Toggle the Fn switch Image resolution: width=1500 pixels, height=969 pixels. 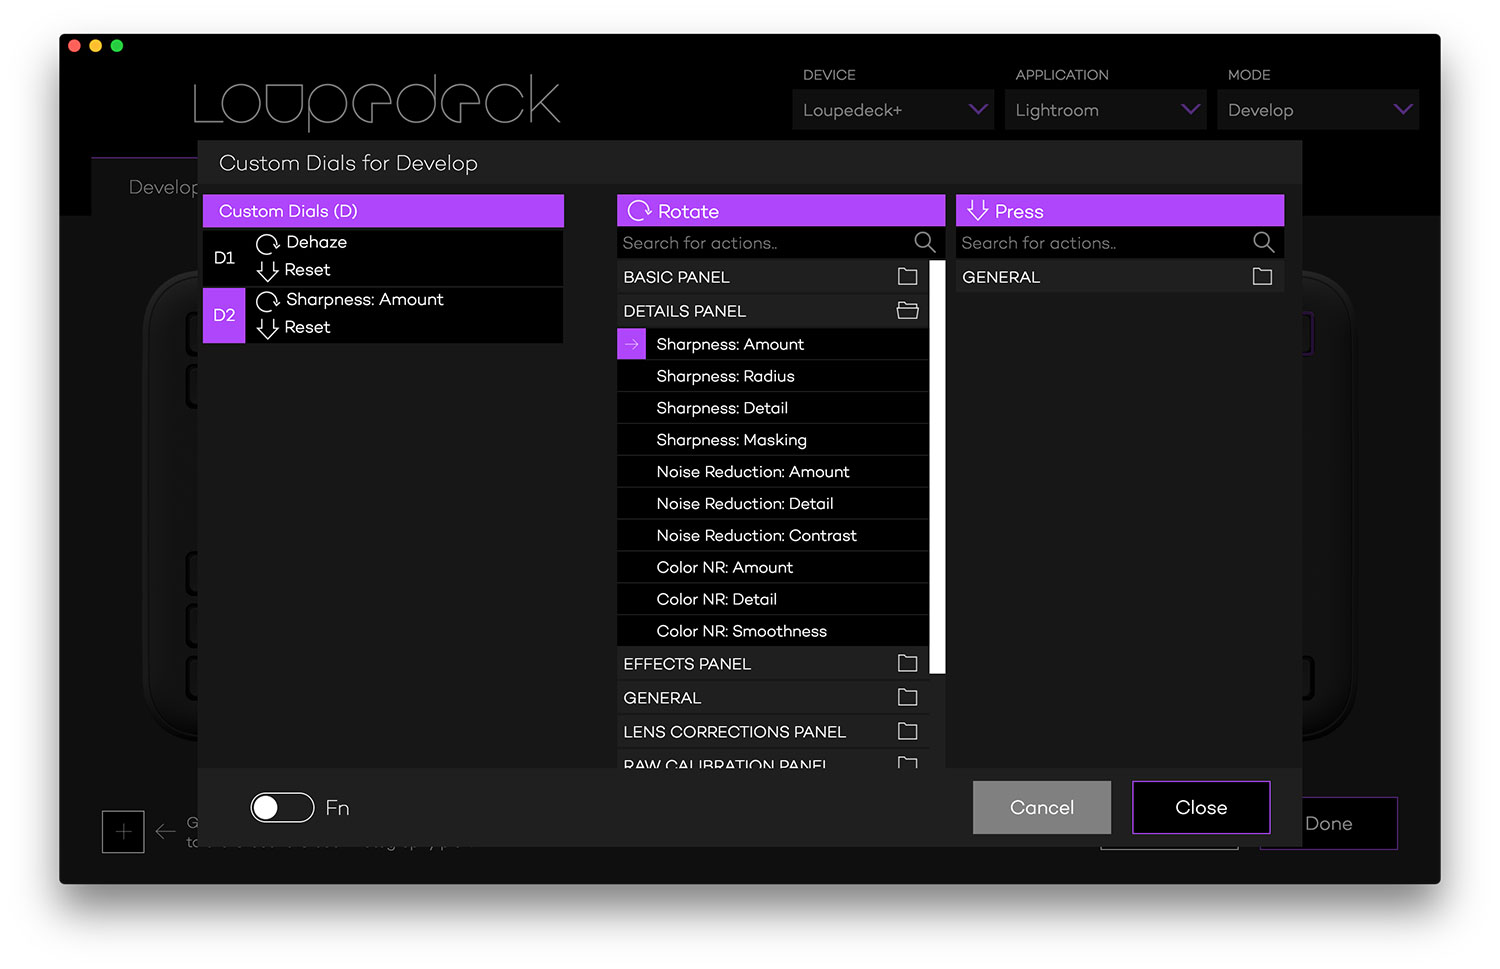tap(282, 808)
